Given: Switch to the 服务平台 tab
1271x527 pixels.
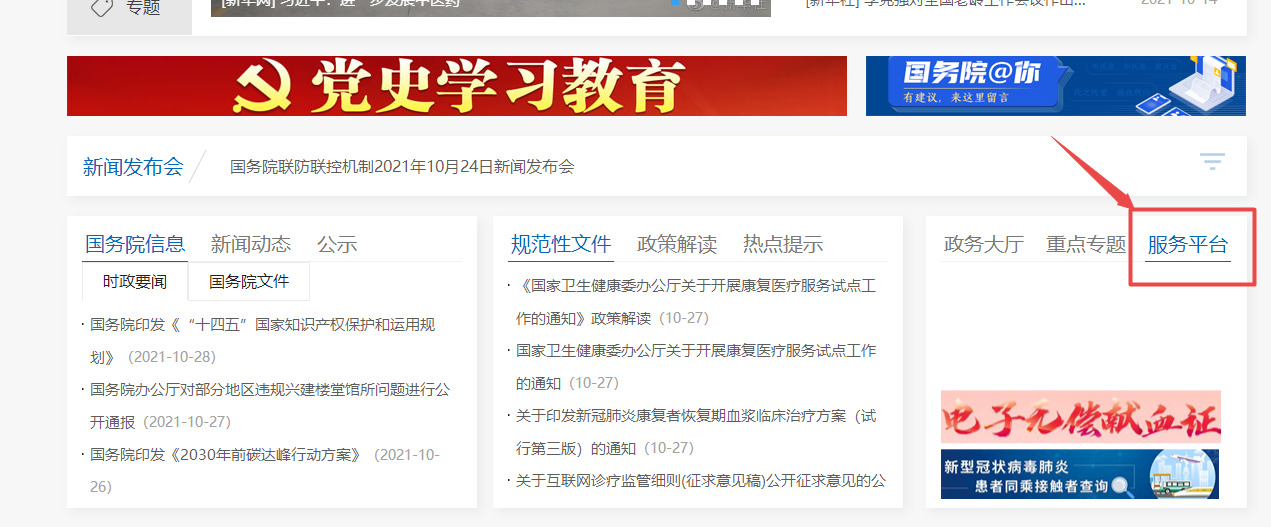Looking at the screenshot, I should point(1187,244).
